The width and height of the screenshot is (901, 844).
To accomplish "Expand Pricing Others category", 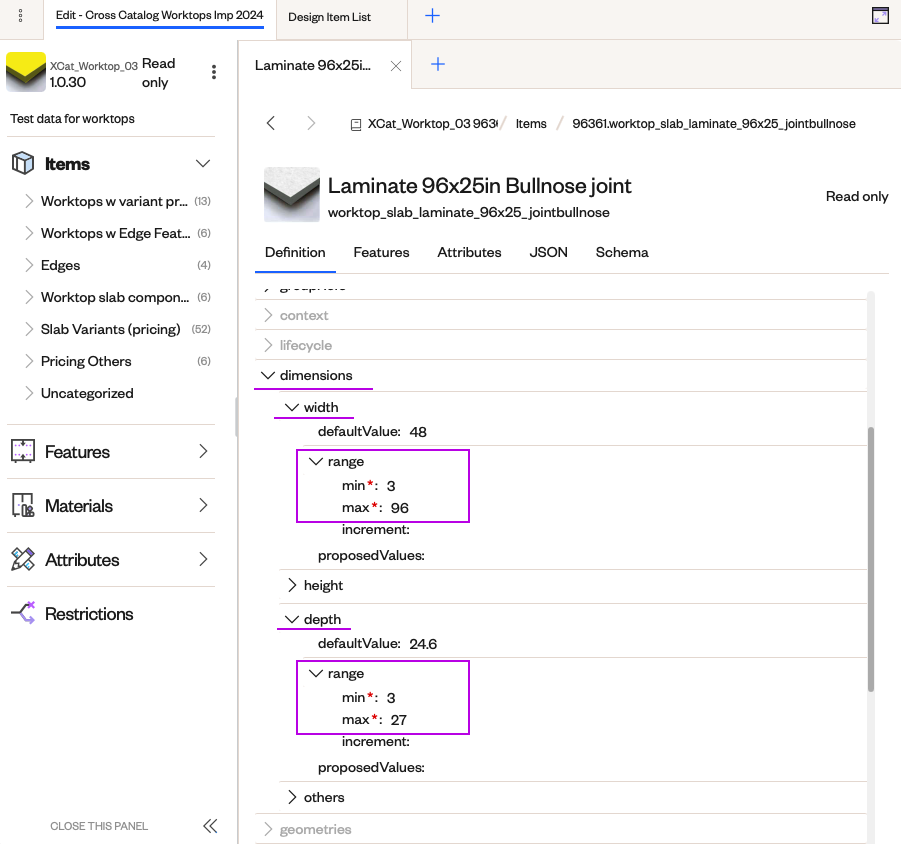I will [29, 361].
